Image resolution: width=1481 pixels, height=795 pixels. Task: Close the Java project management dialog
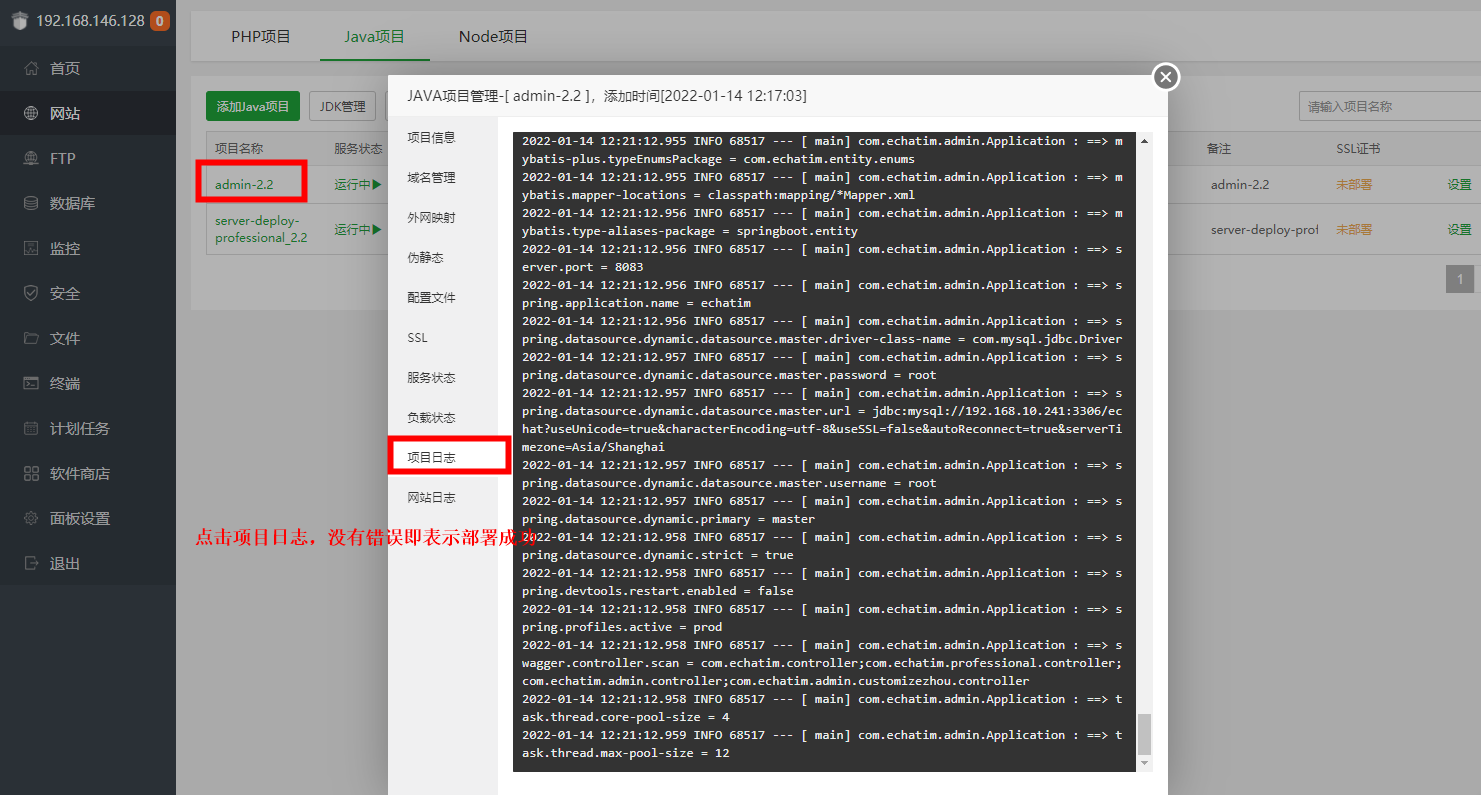point(1166,77)
